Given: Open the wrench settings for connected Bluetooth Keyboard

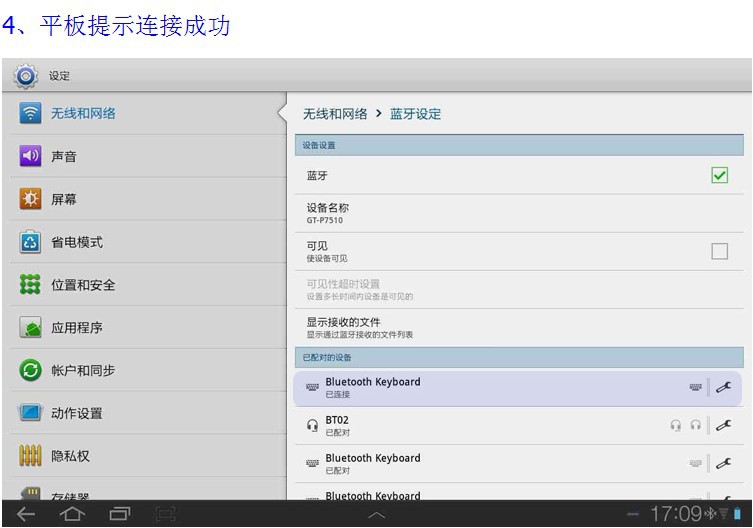Looking at the screenshot, I should coord(724,387).
